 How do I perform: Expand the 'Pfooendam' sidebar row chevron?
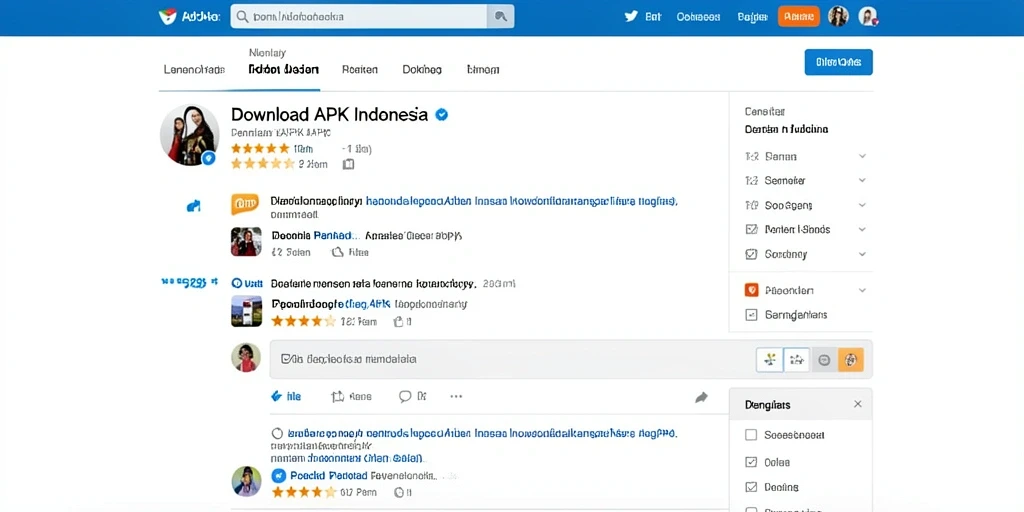coord(862,291)
